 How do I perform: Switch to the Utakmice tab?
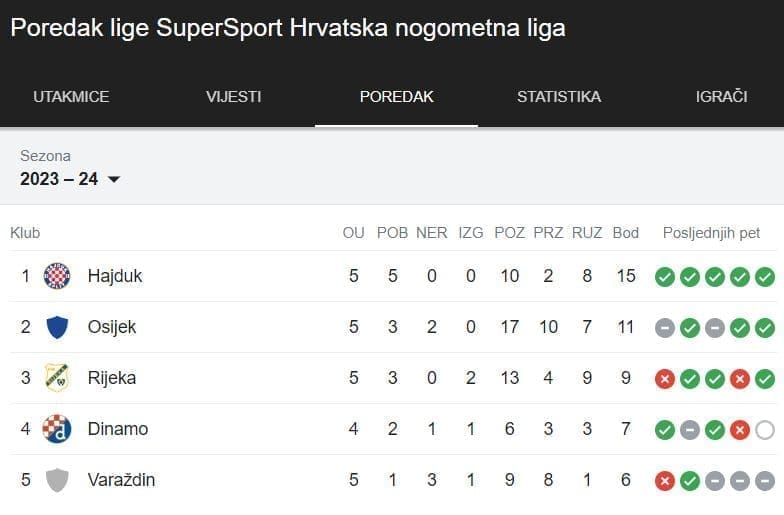[71, 97]
